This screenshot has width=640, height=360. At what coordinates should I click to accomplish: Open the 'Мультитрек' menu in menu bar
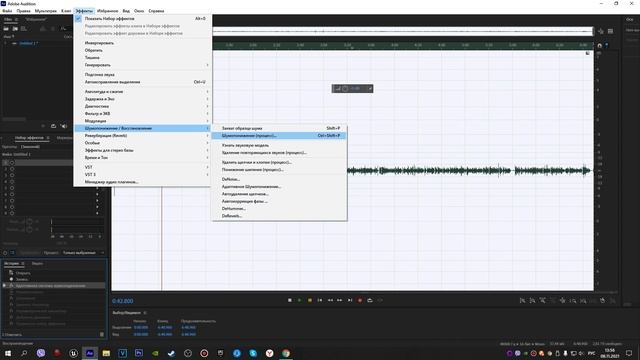pos(46,11)
